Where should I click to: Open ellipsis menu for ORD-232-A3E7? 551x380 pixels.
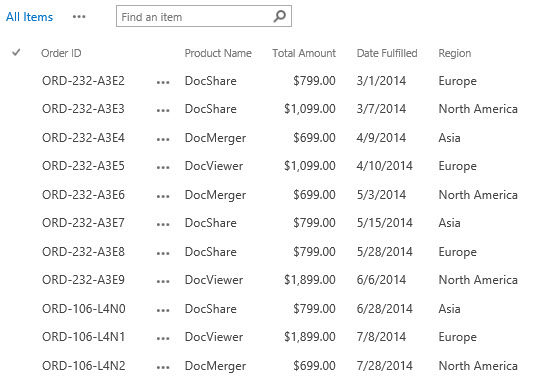pos(163,224)
